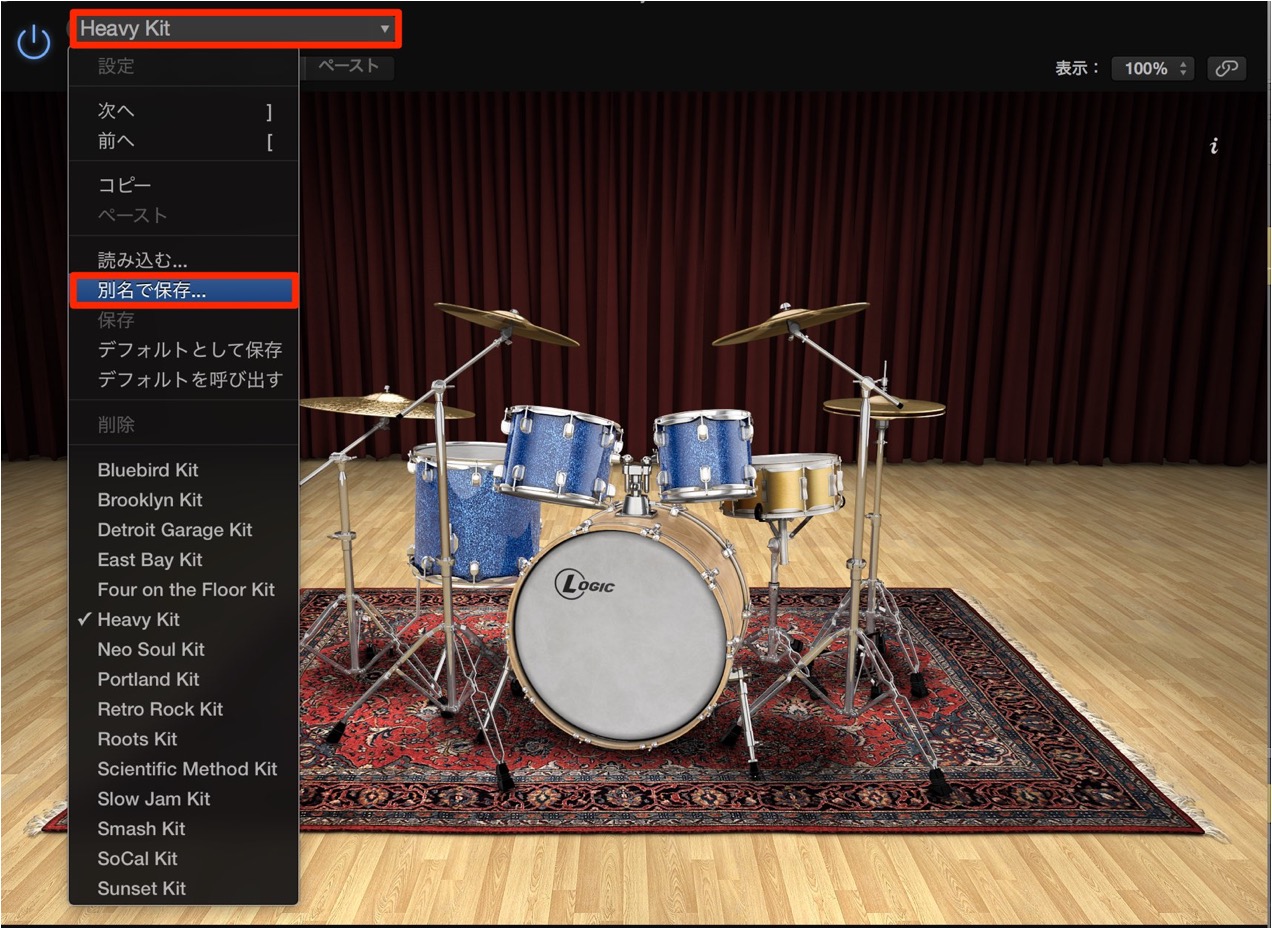Image resolution: width=1272 pixels, height=929 pixels.
Task: Click the ペースト button in toolbar
Action: [349, 66]
